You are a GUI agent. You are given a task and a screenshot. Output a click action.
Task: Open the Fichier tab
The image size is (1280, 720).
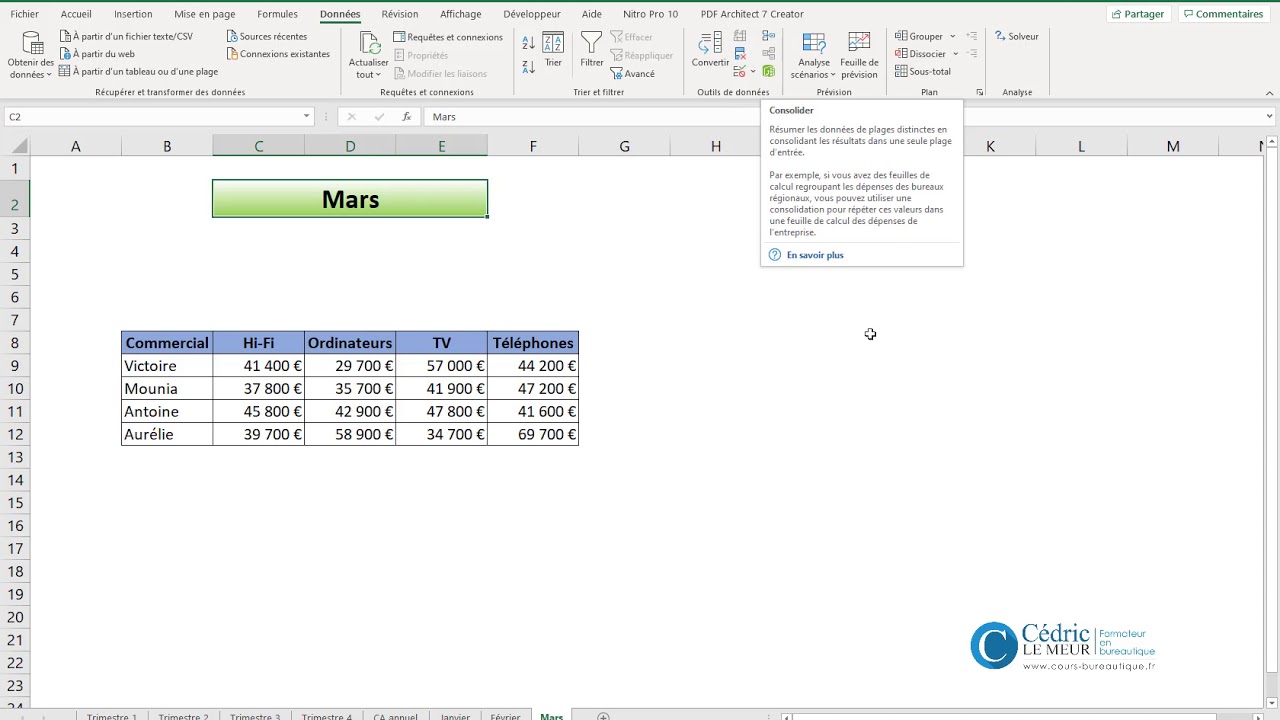[x=25, y=14]
